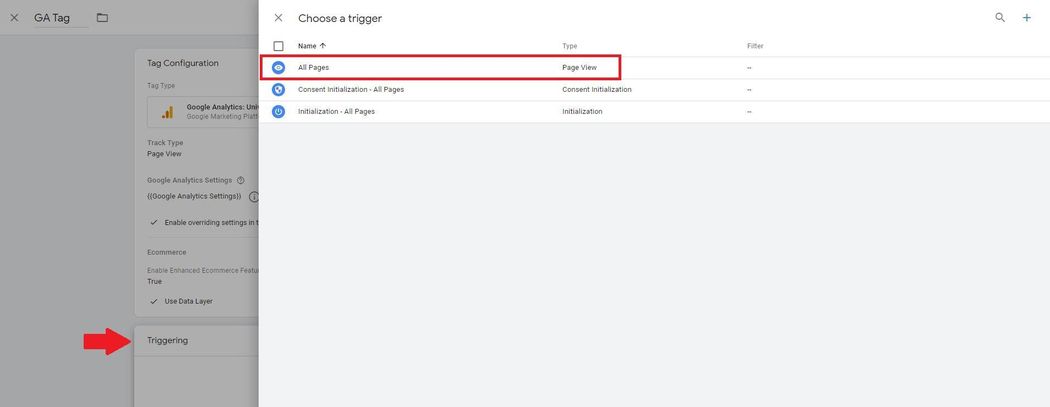This screenshot has width=1050, height=407.
Task: Search triggers with the magnifier icon
Action: click(x=1000, y=18)
